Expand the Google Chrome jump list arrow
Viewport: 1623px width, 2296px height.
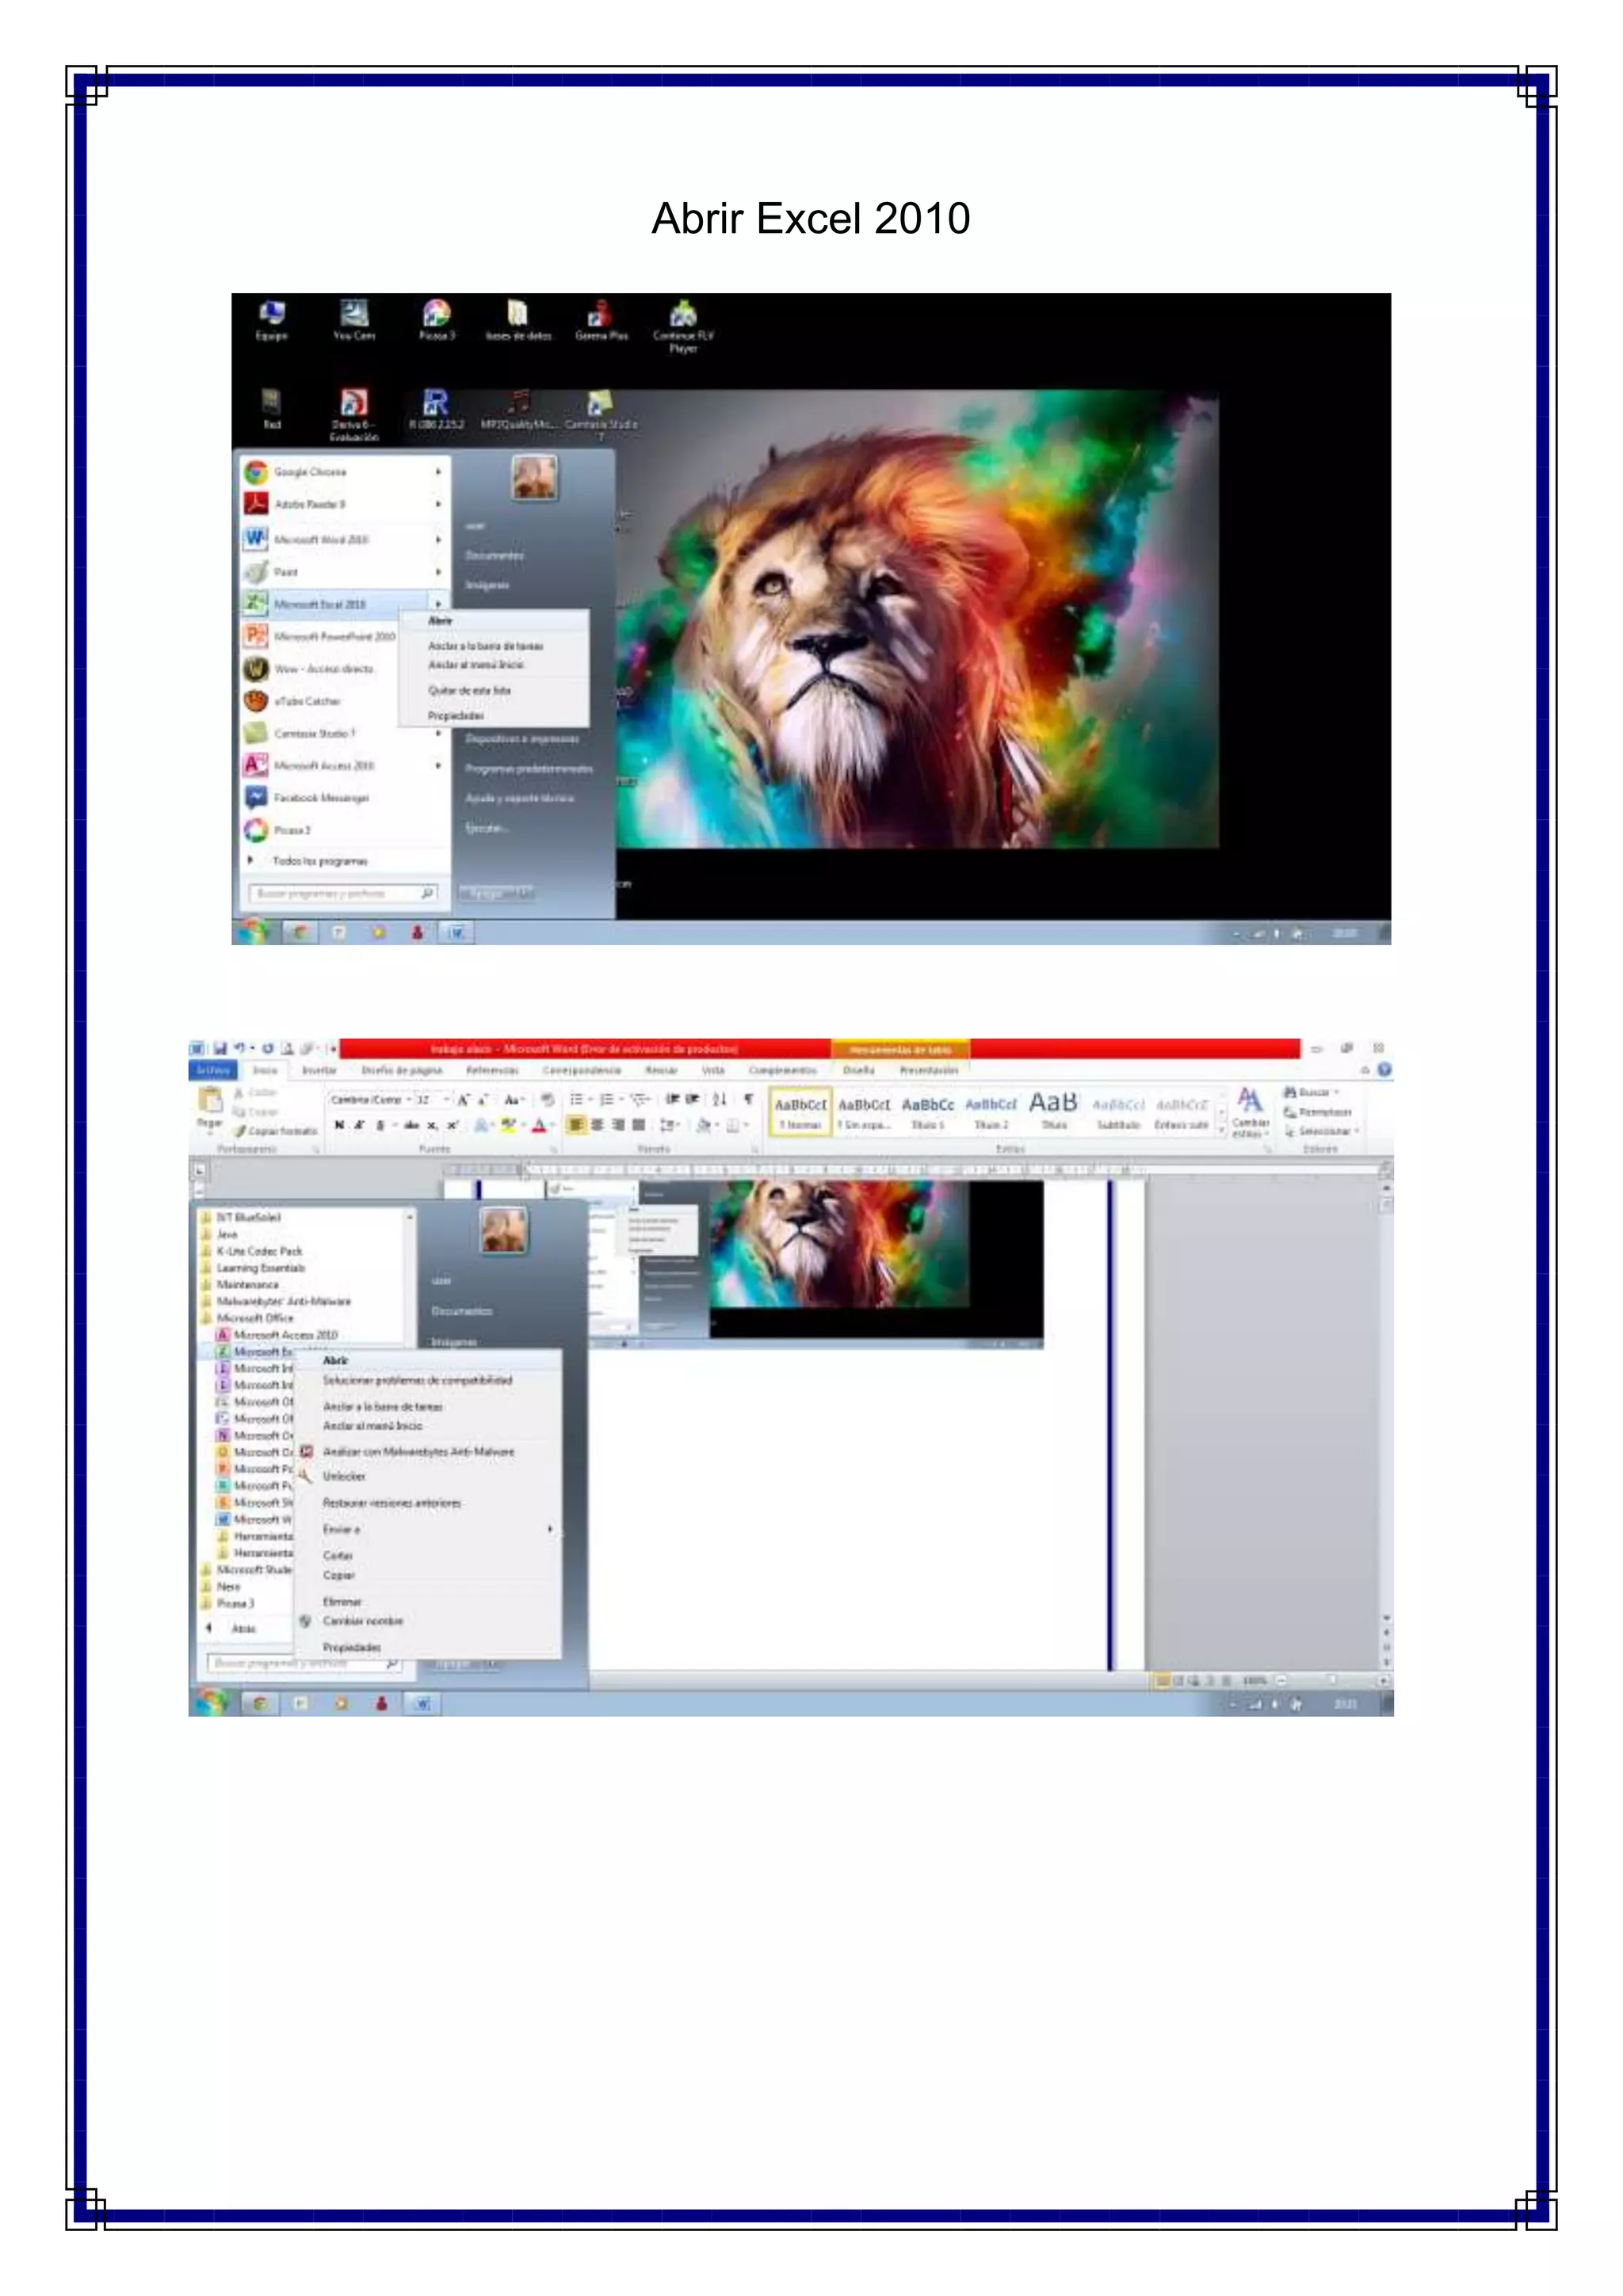[438, 472]
